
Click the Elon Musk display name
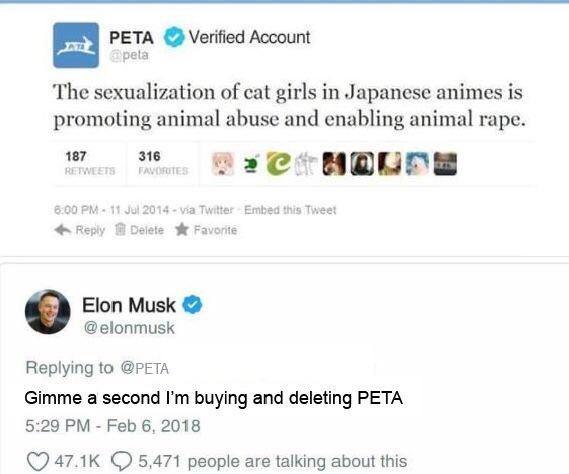[129, 305]
